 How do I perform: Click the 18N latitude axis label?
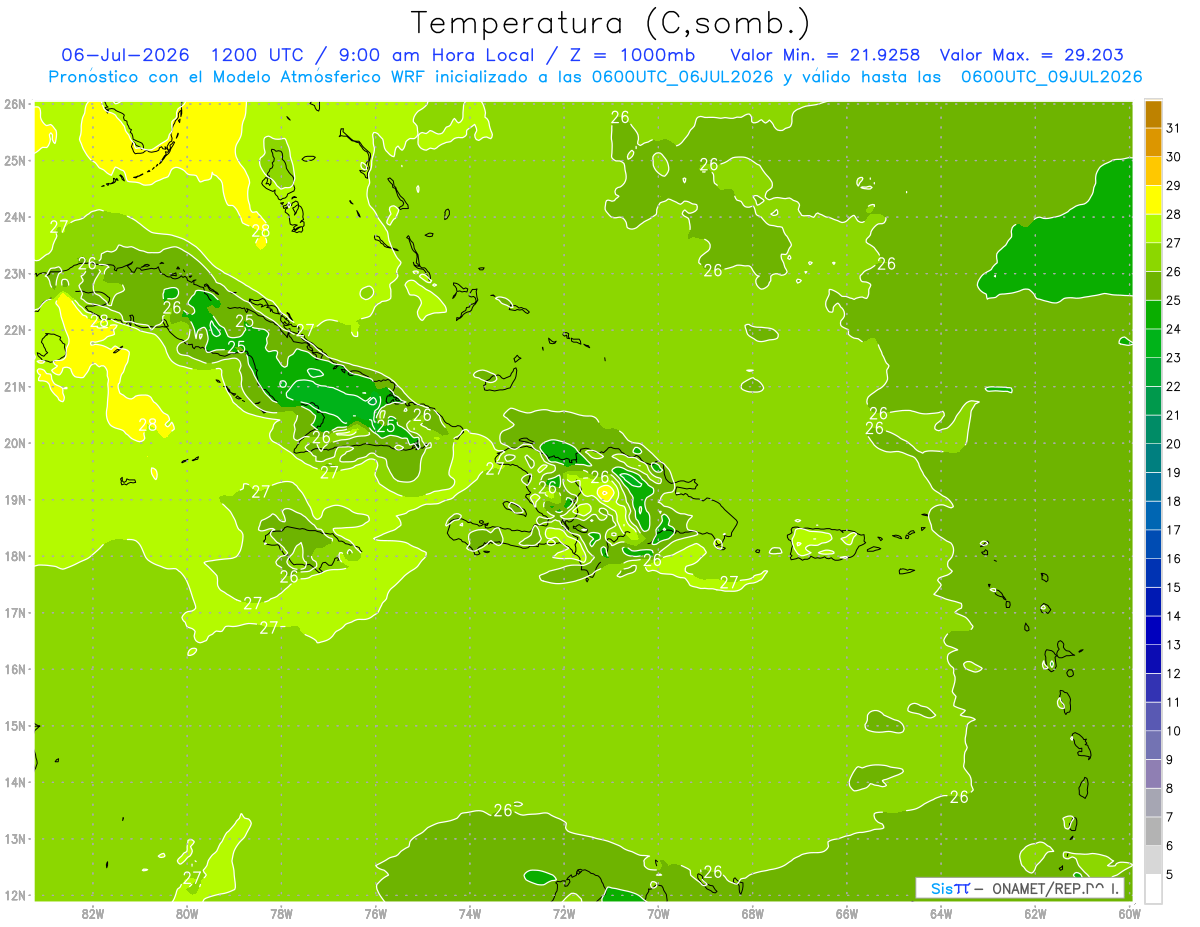tap(14, 556)
